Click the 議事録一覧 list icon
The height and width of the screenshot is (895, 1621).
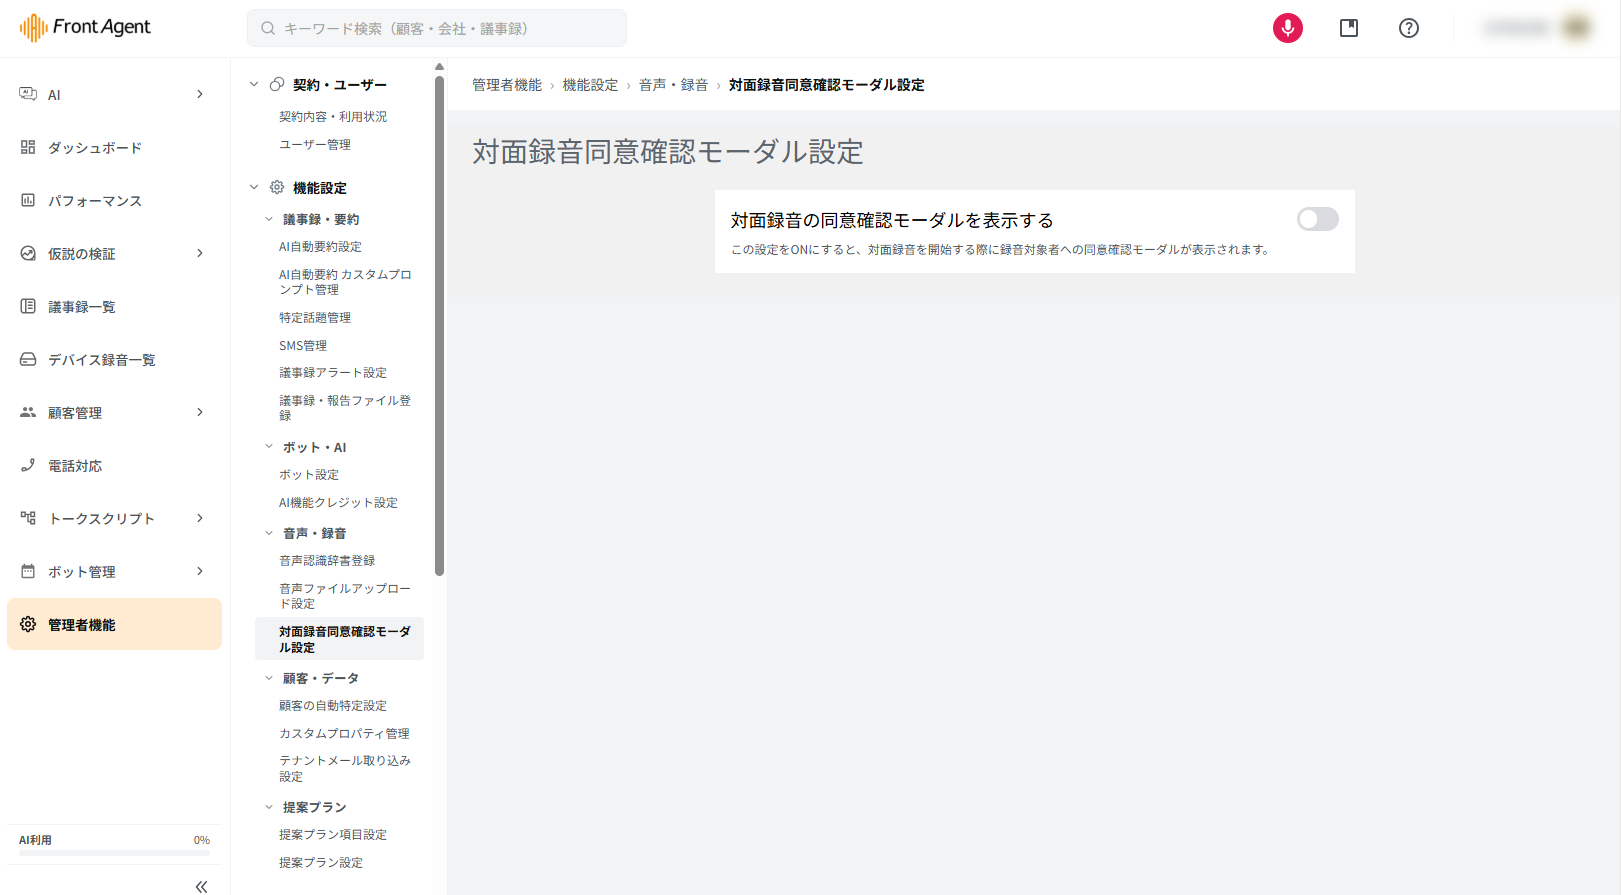tap(28, 306)
